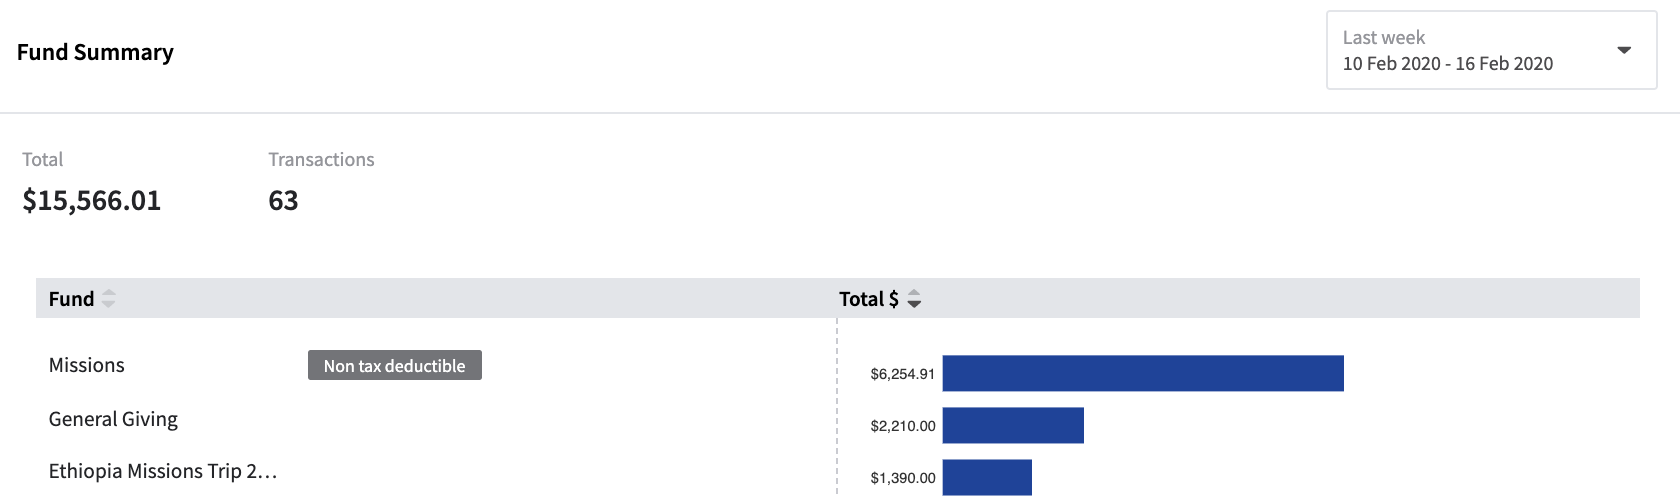Click the transactions count 63

tap(283, 201)
